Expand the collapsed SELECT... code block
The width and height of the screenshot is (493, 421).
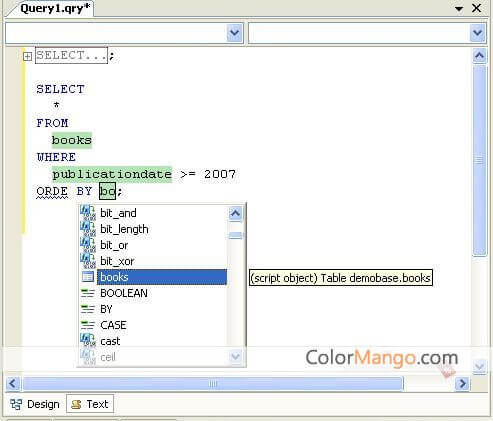coord(28,56)
